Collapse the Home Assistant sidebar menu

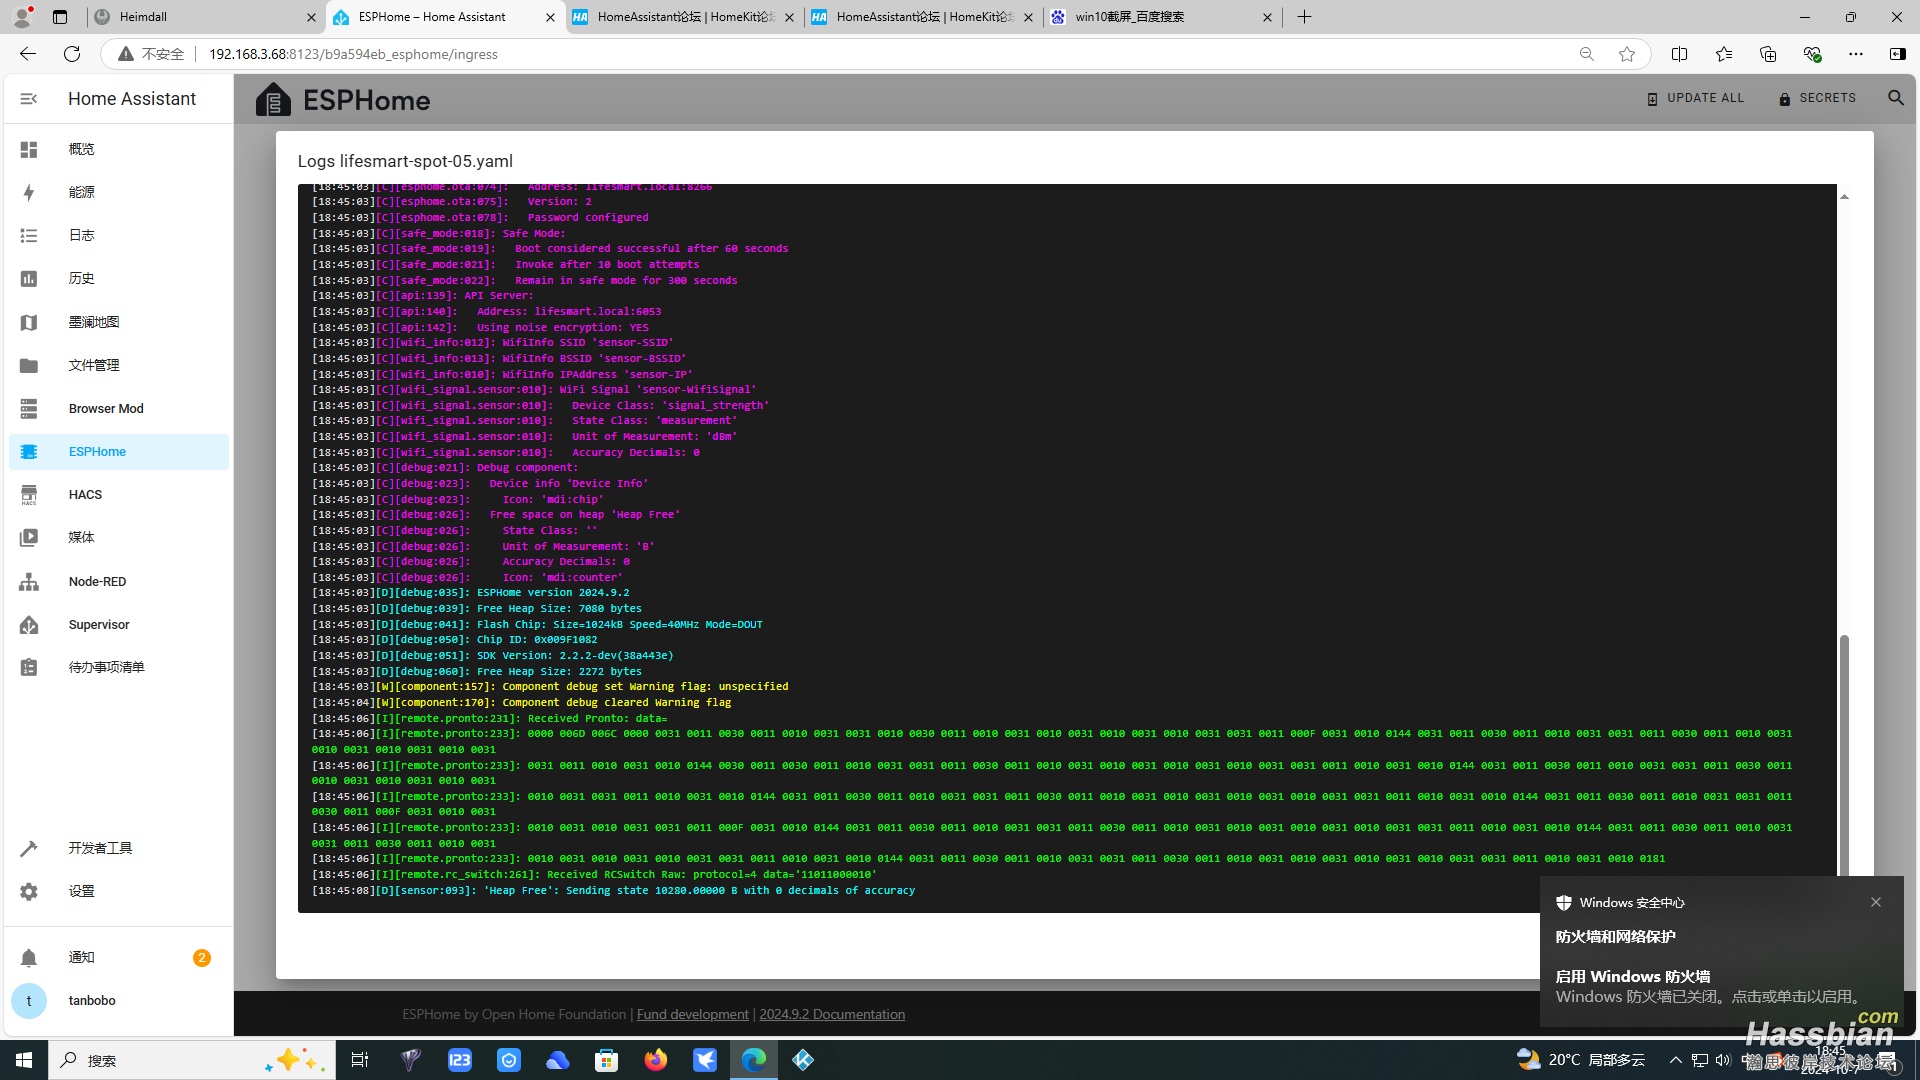(x=29, y=98)
